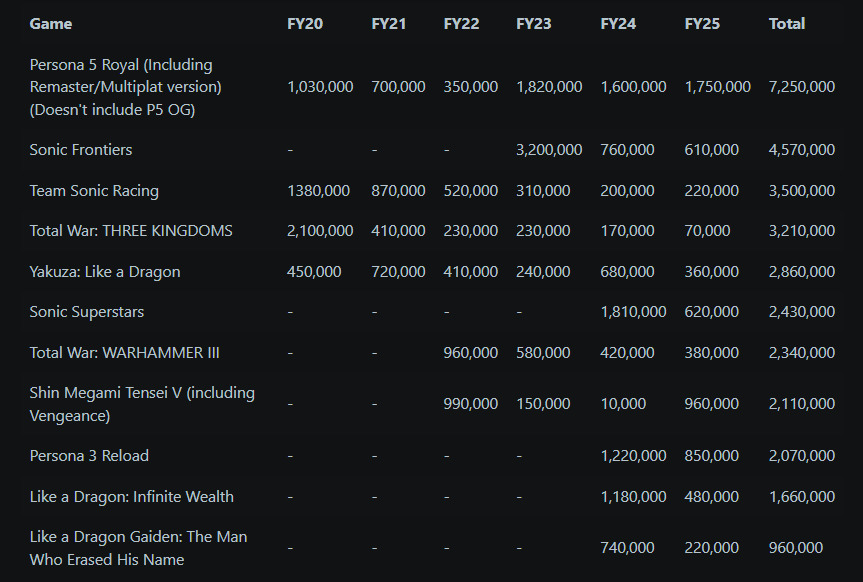Click Shin Megami Tensei V game name
The width and height of the screenshot is (863, 582).
(142, 404)
